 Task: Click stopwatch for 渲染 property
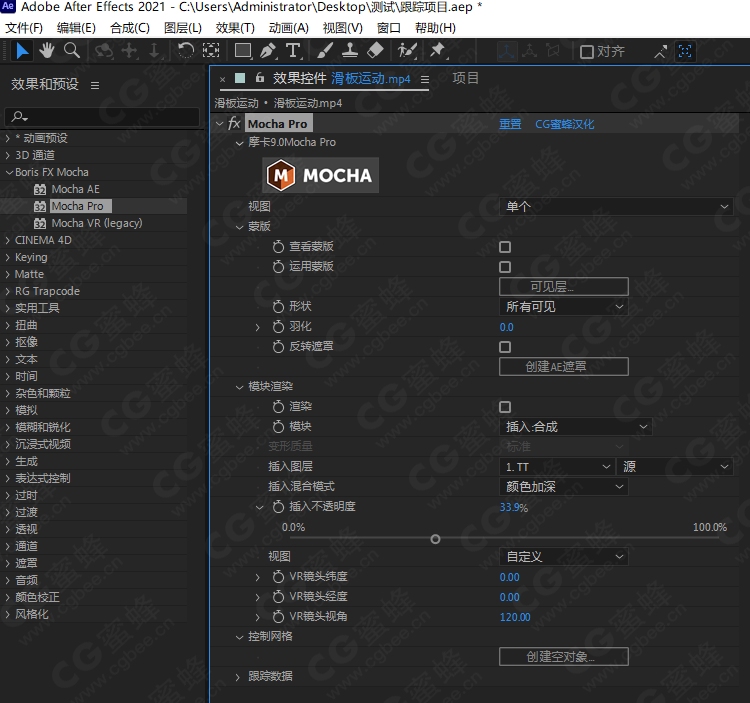point(278,407)
